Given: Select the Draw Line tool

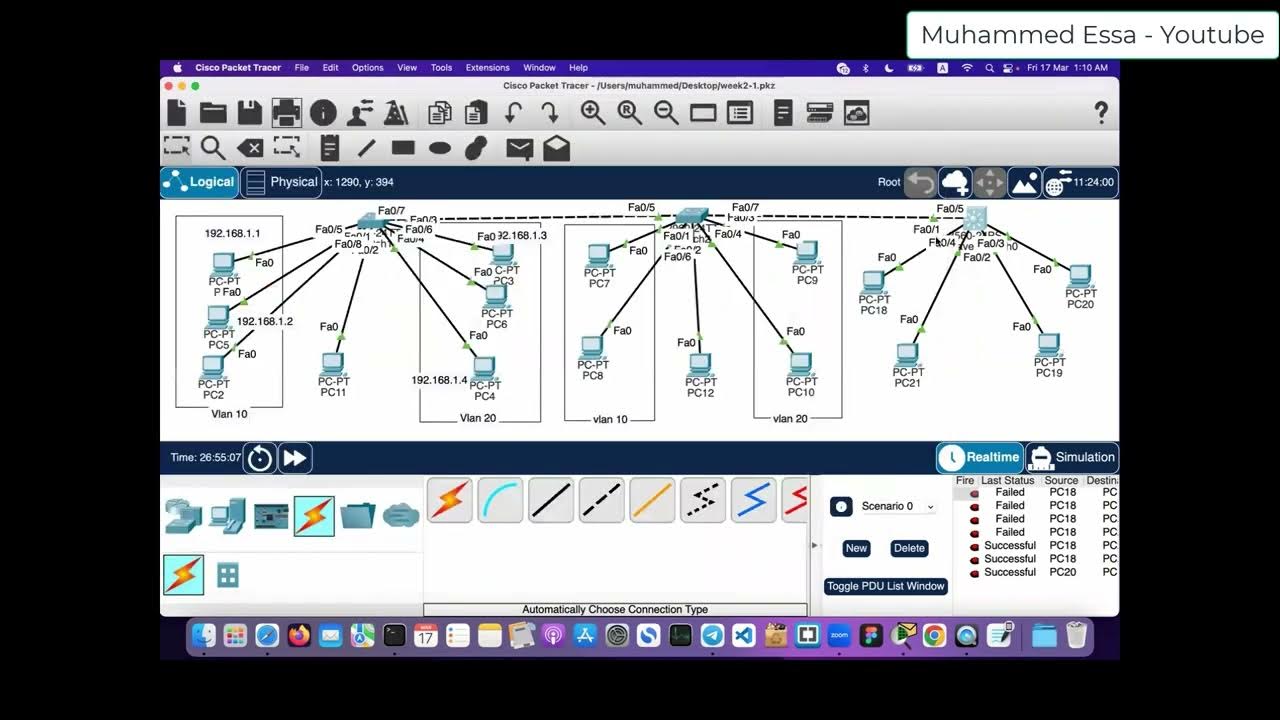Looking at the screenshot, I should pyautogui.click(x=367, y=148).
